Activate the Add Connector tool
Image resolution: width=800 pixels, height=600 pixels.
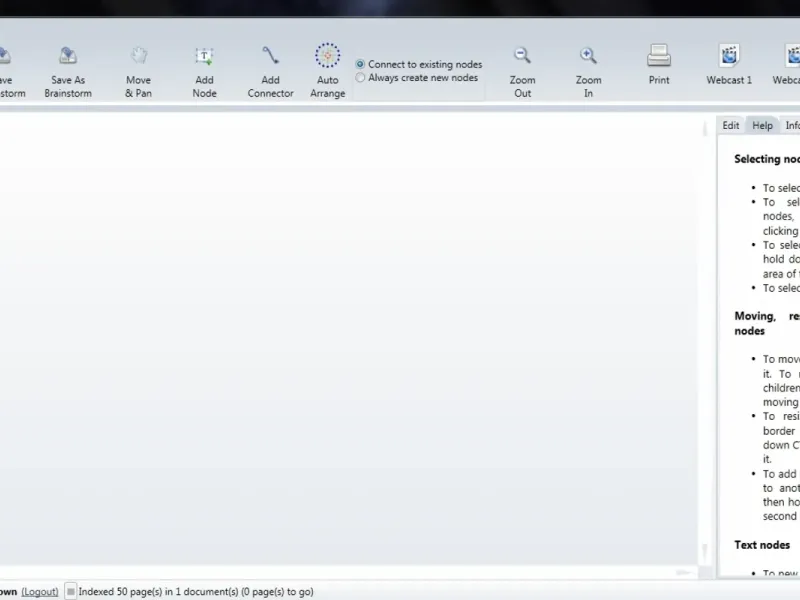tap(270, 55)
